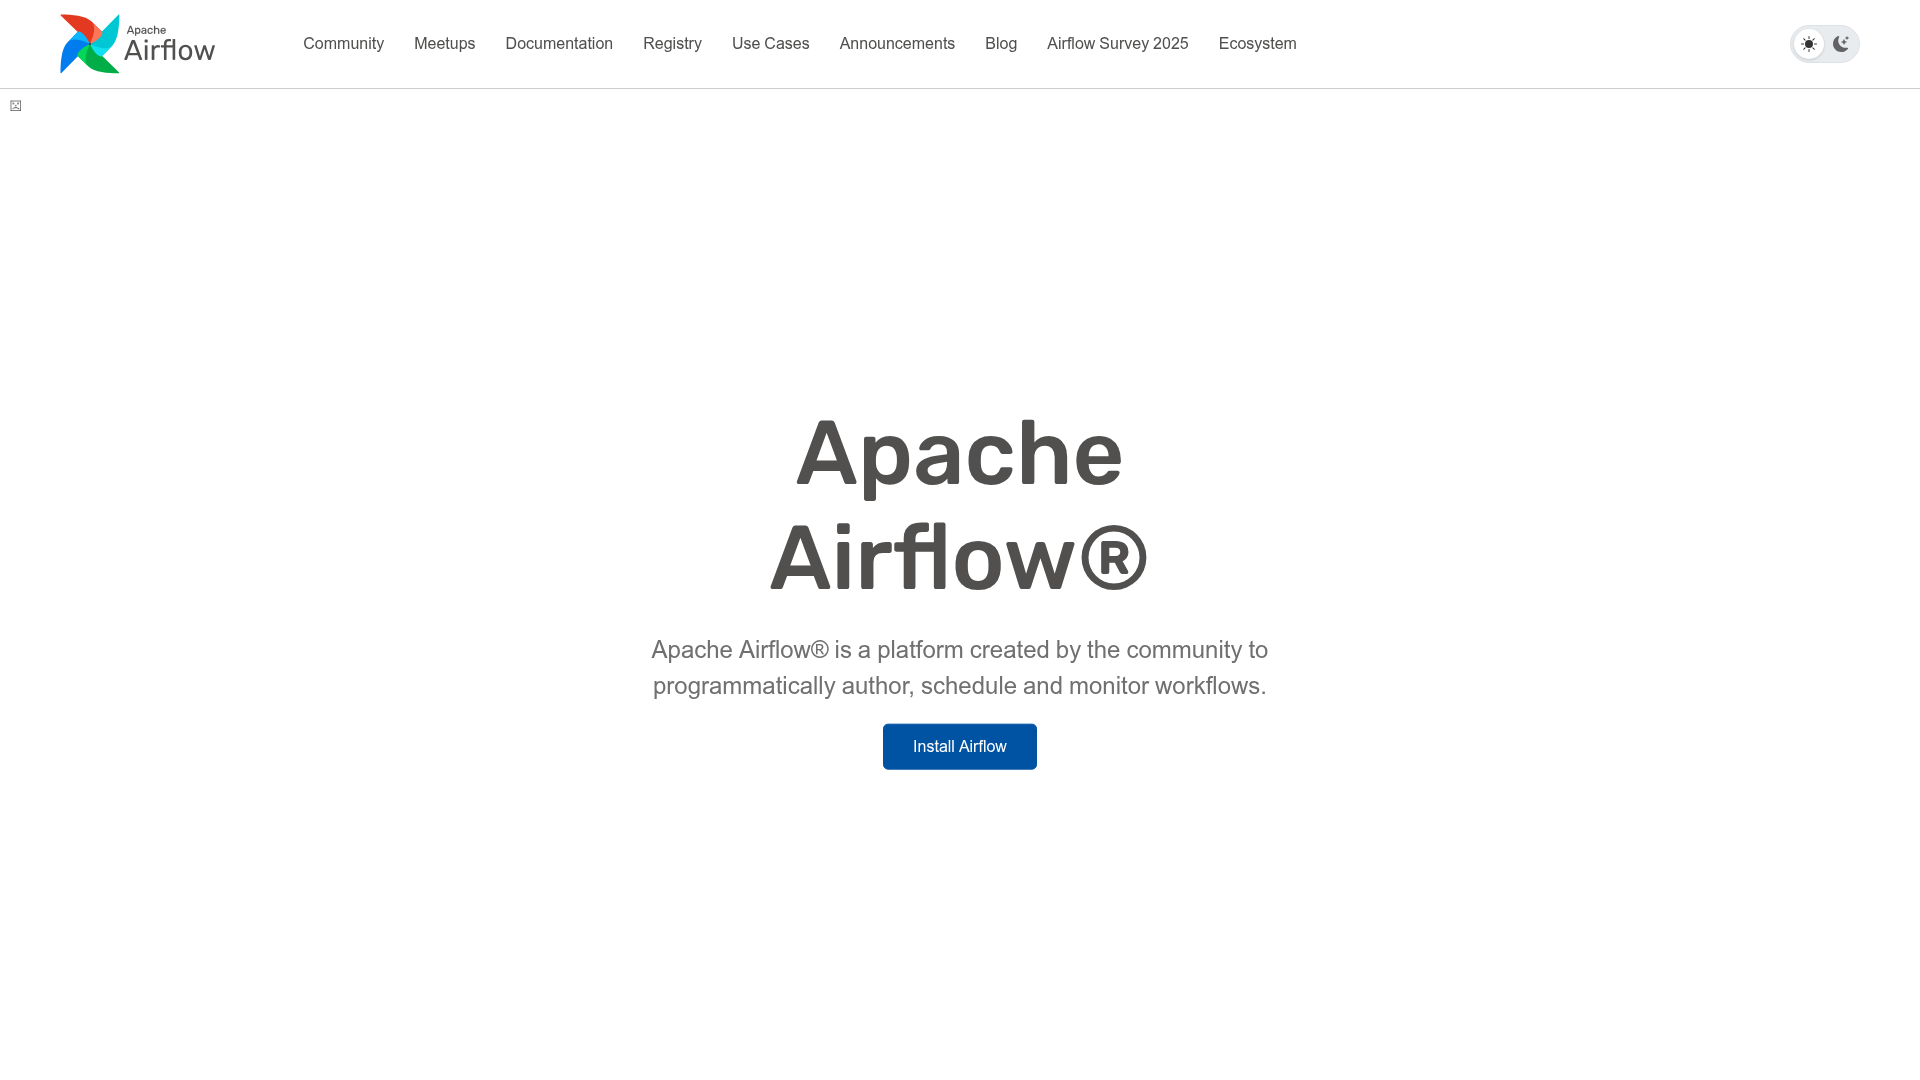Open the Meetups page
This screenshot has width=1920, height=1080.
[x=444, y=44]
